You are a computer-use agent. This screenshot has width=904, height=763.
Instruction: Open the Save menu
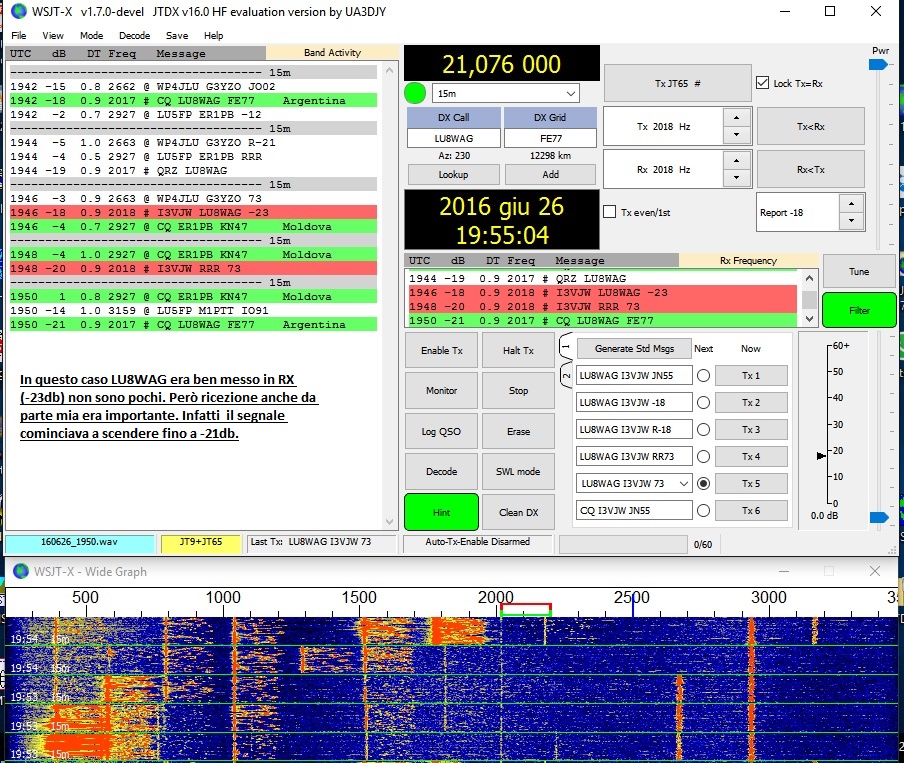pyautogui.click(x=177, y=35)
